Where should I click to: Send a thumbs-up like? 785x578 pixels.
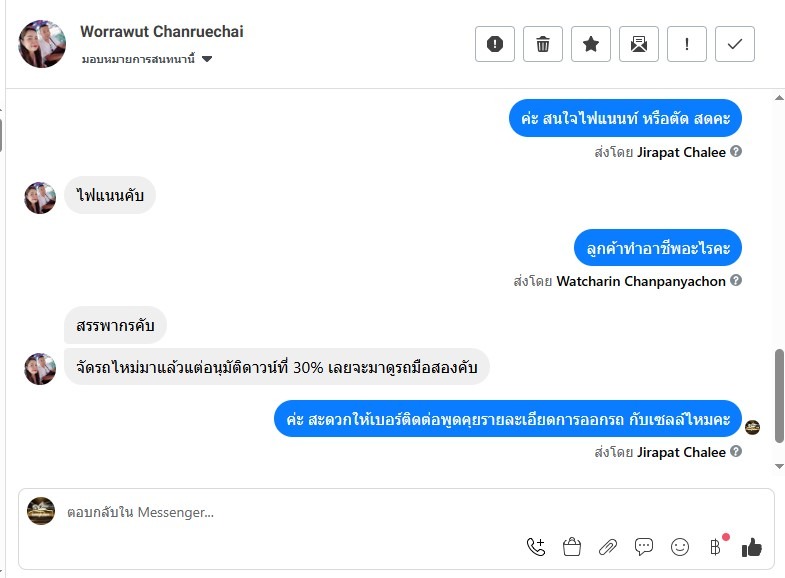click(x=752, y=546)
